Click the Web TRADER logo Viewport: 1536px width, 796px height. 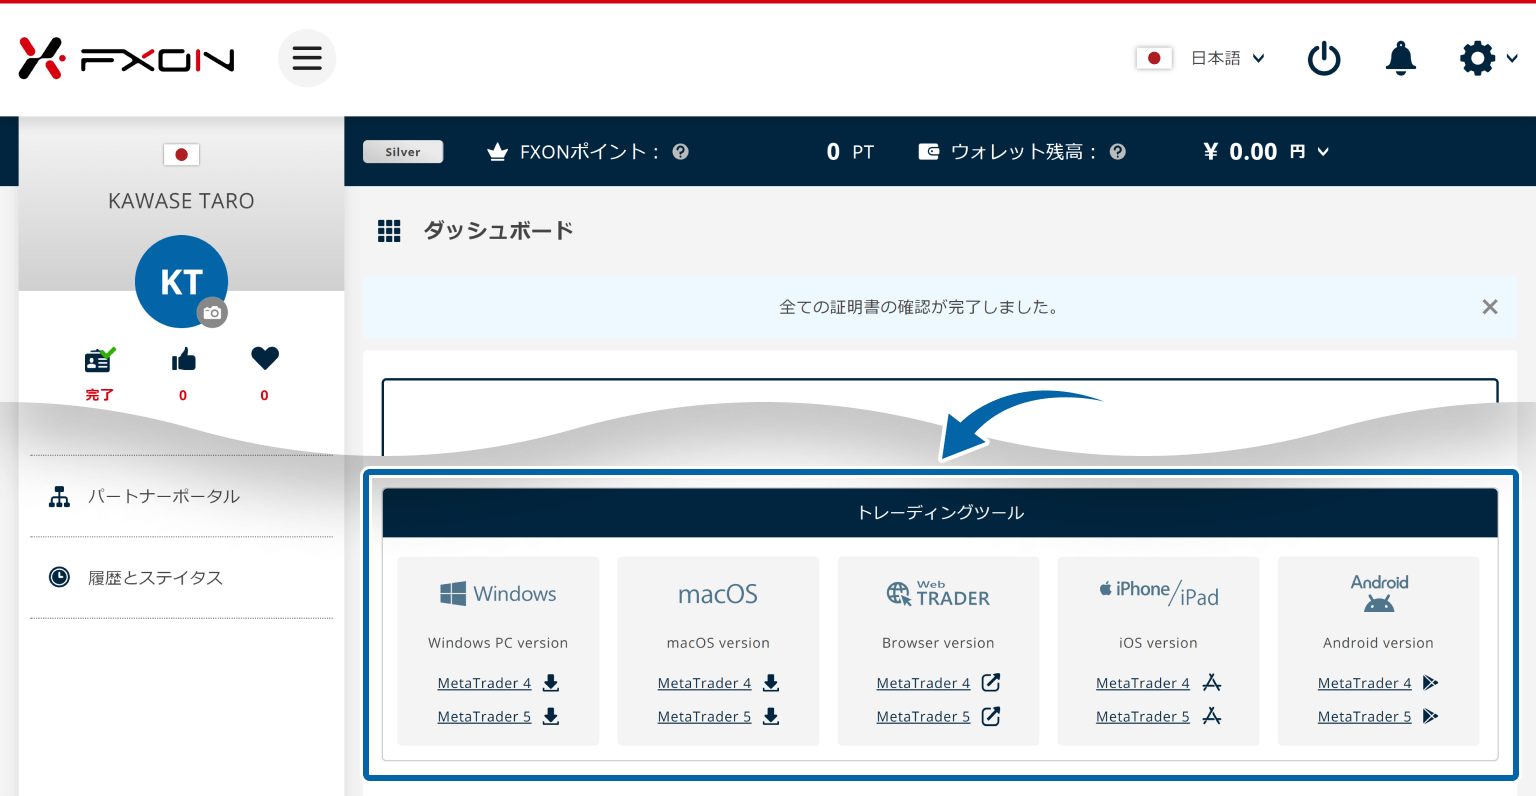coord(938,594)
